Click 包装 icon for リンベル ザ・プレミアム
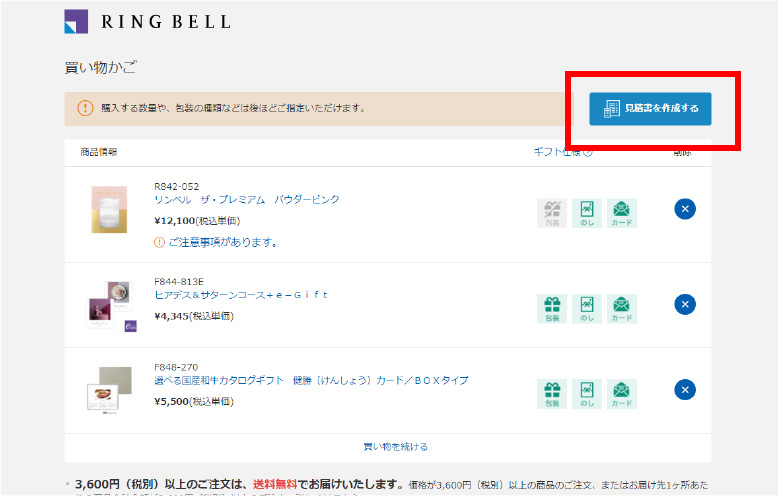Screen dimensions: 779x496 click(x=552, y=213)
